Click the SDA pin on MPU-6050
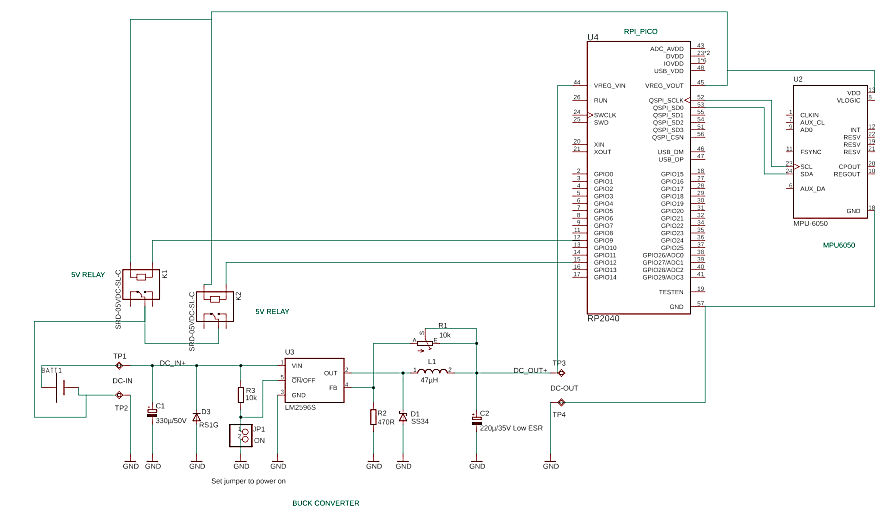This screenshot has width=885, height=508. tap(807, 174)
